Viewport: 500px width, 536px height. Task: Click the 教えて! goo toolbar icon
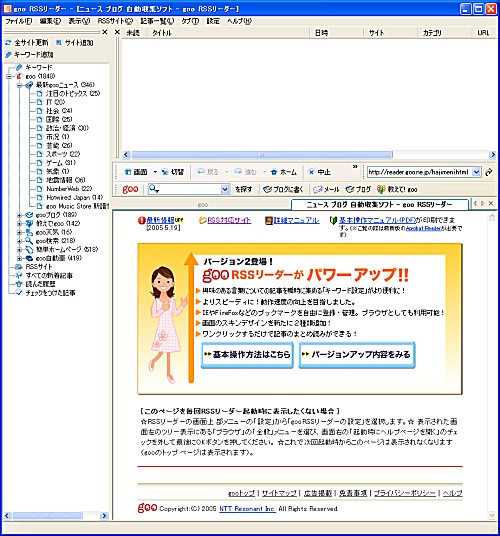(381, 189)
